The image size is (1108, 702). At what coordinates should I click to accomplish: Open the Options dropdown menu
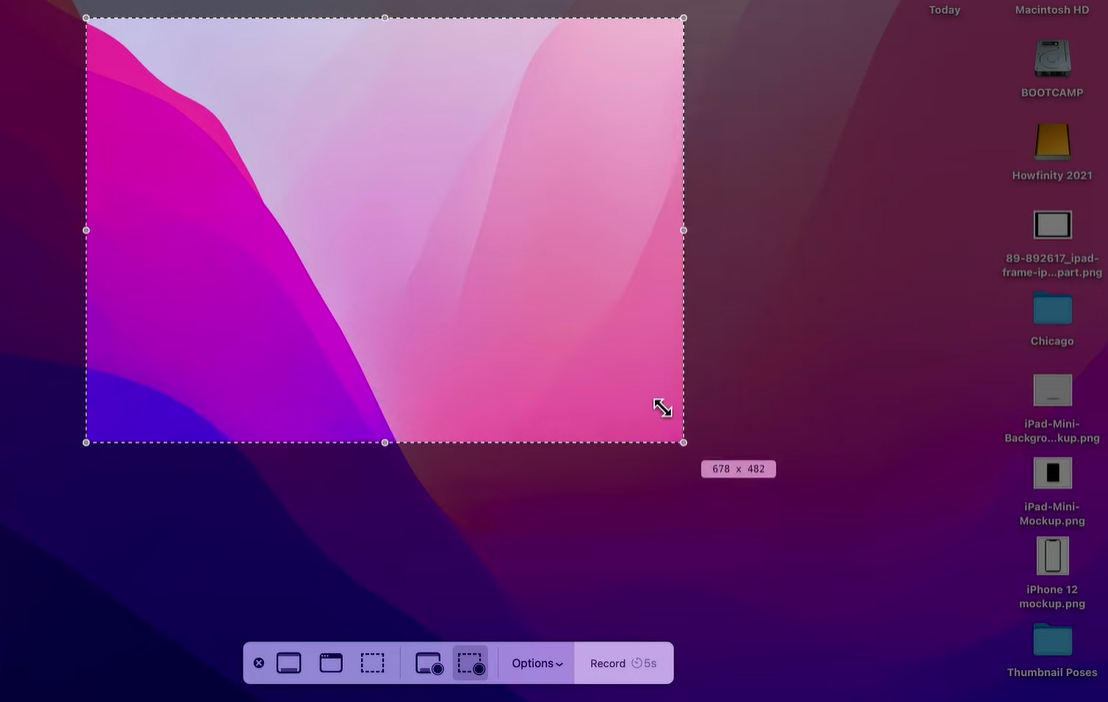pyautogui.click(x=537, y=663)
